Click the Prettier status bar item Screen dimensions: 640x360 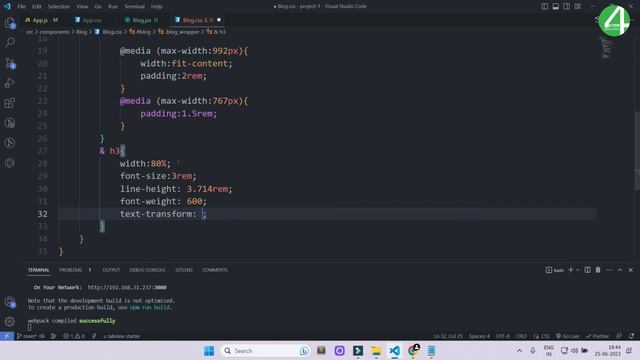click(597, 336)
